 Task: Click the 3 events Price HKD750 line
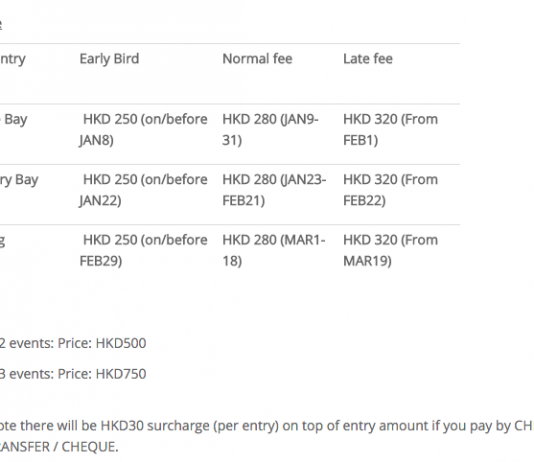[73, 374]
